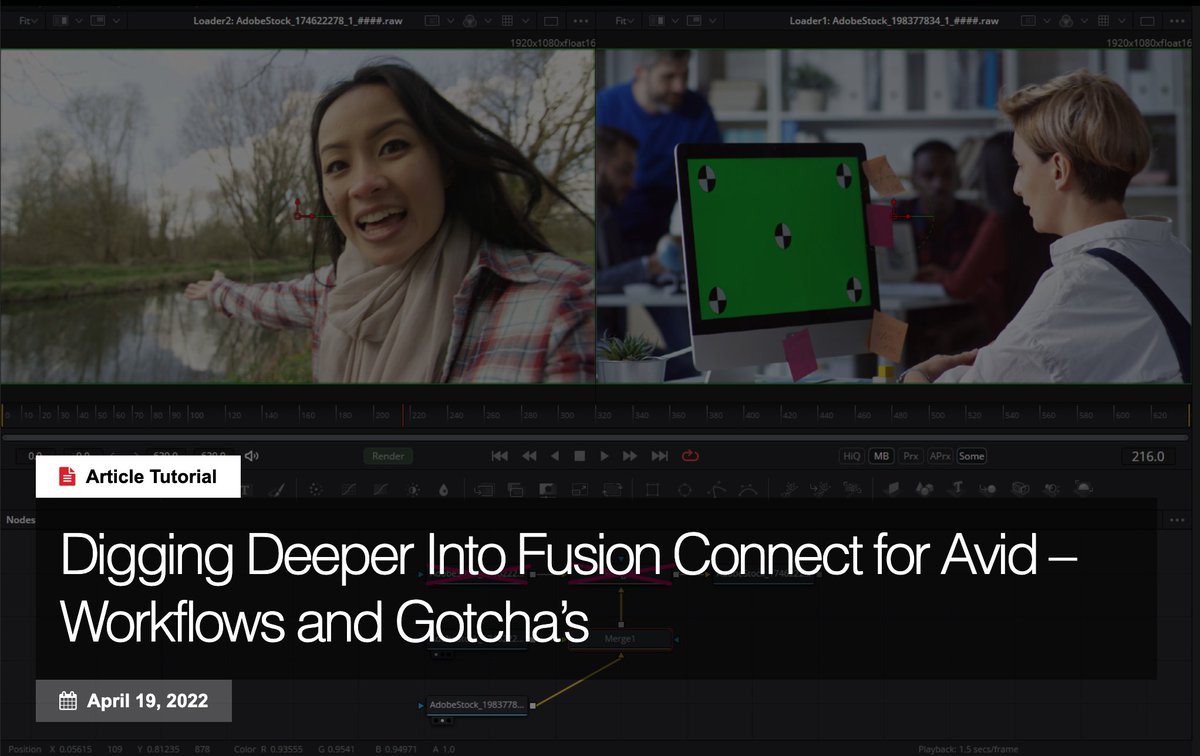Toggle the APrx auto proxy button

(940, 456)
